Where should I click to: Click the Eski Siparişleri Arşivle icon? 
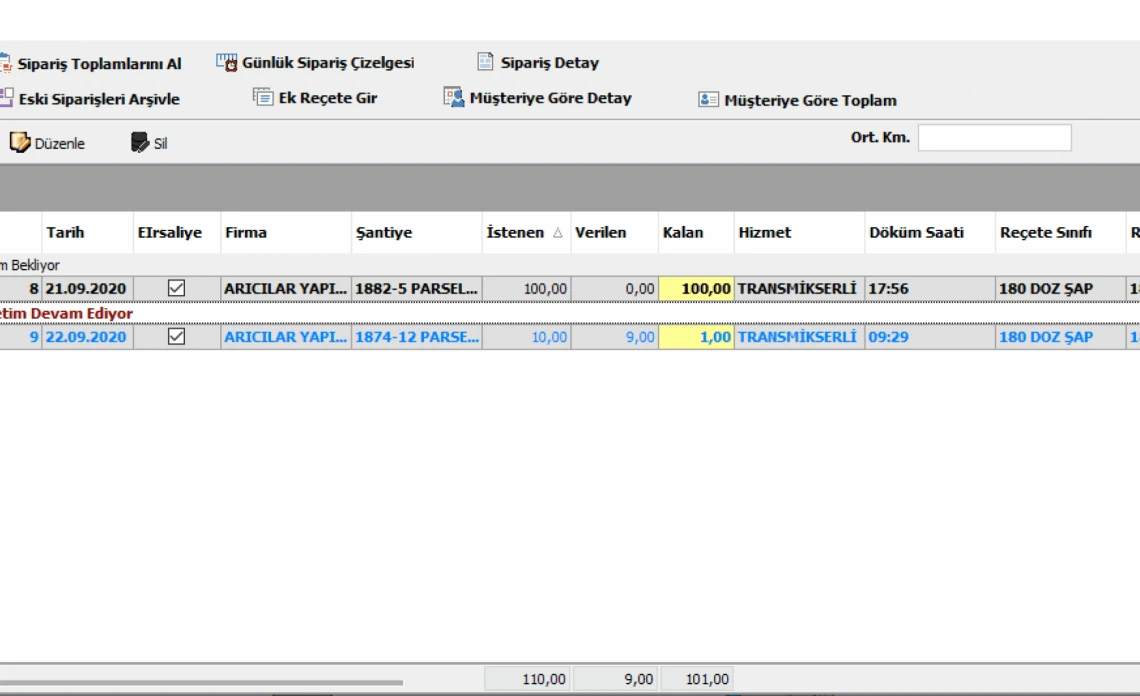(5, 98)
